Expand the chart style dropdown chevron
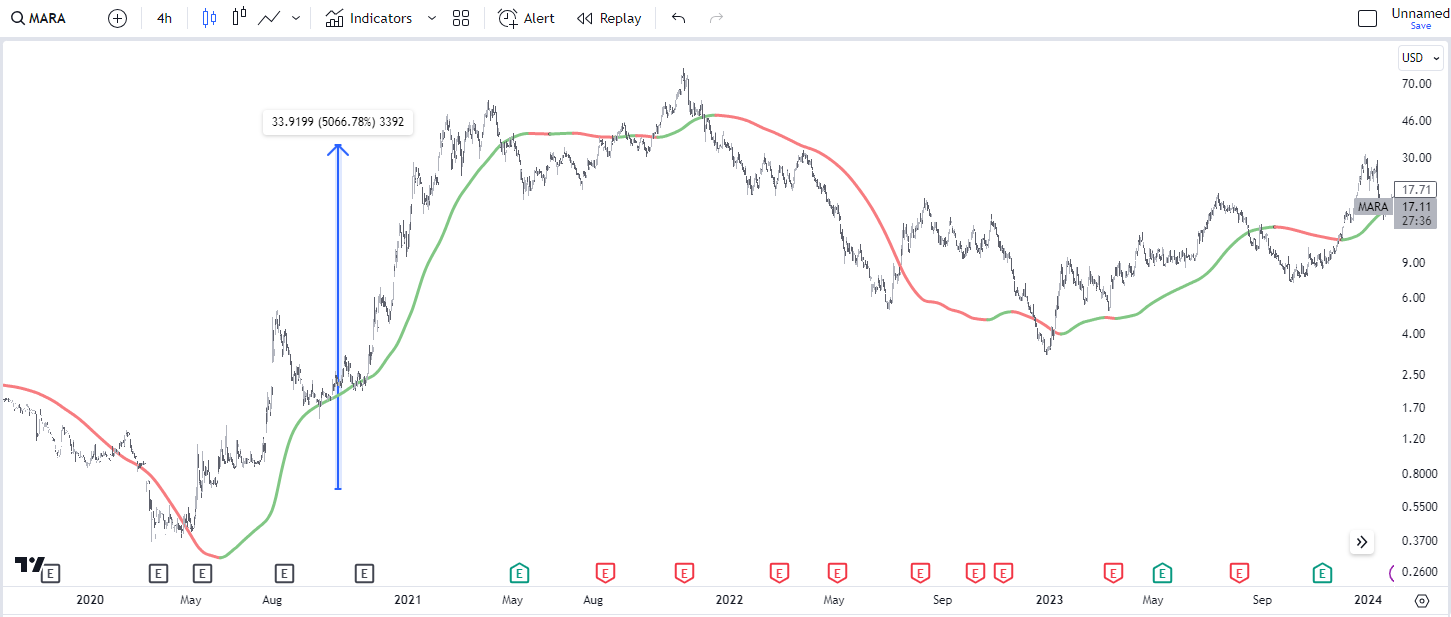Screen dimensions: 1451x617 [295, 18]
